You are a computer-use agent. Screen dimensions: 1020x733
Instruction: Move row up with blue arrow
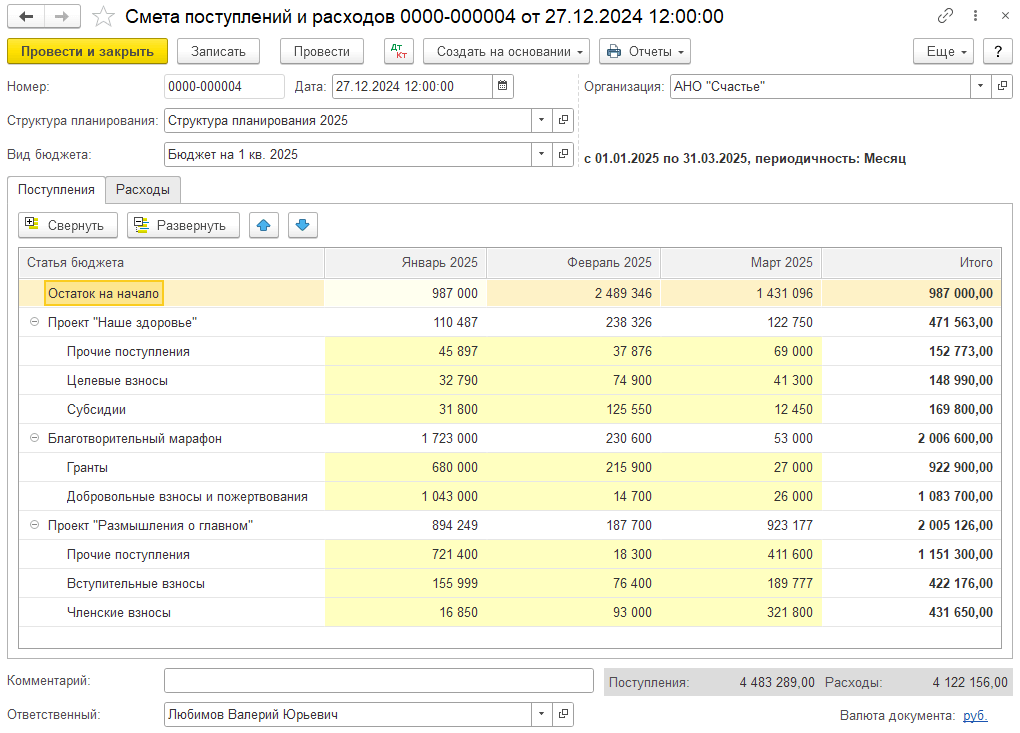[264, 225]
